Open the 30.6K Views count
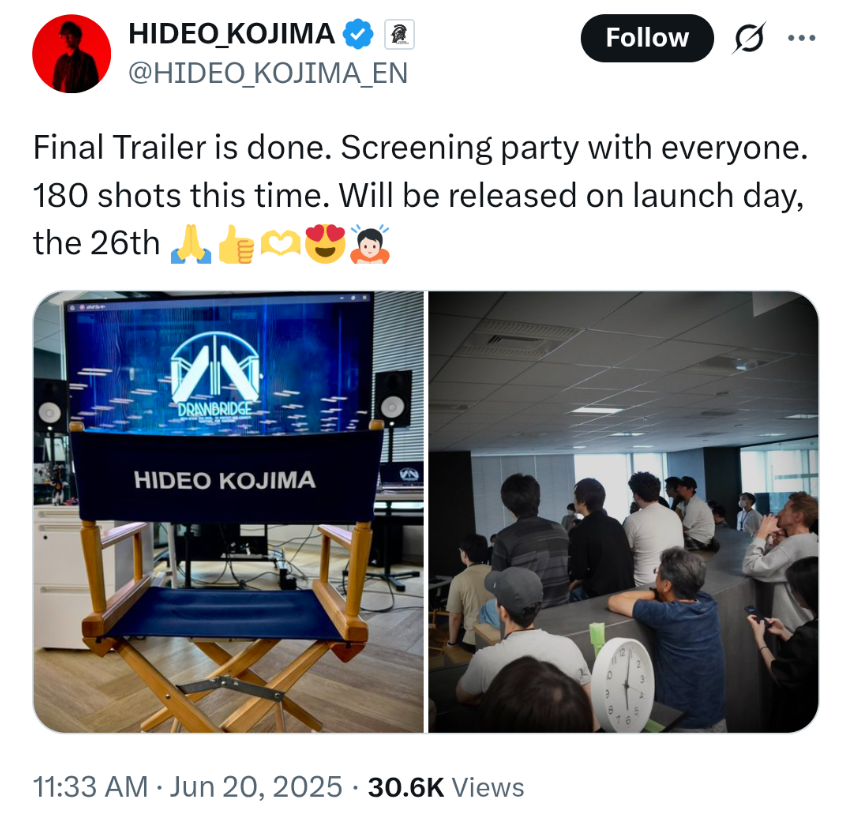The width and height of the screenshot is (853, 826). (446, 787)
